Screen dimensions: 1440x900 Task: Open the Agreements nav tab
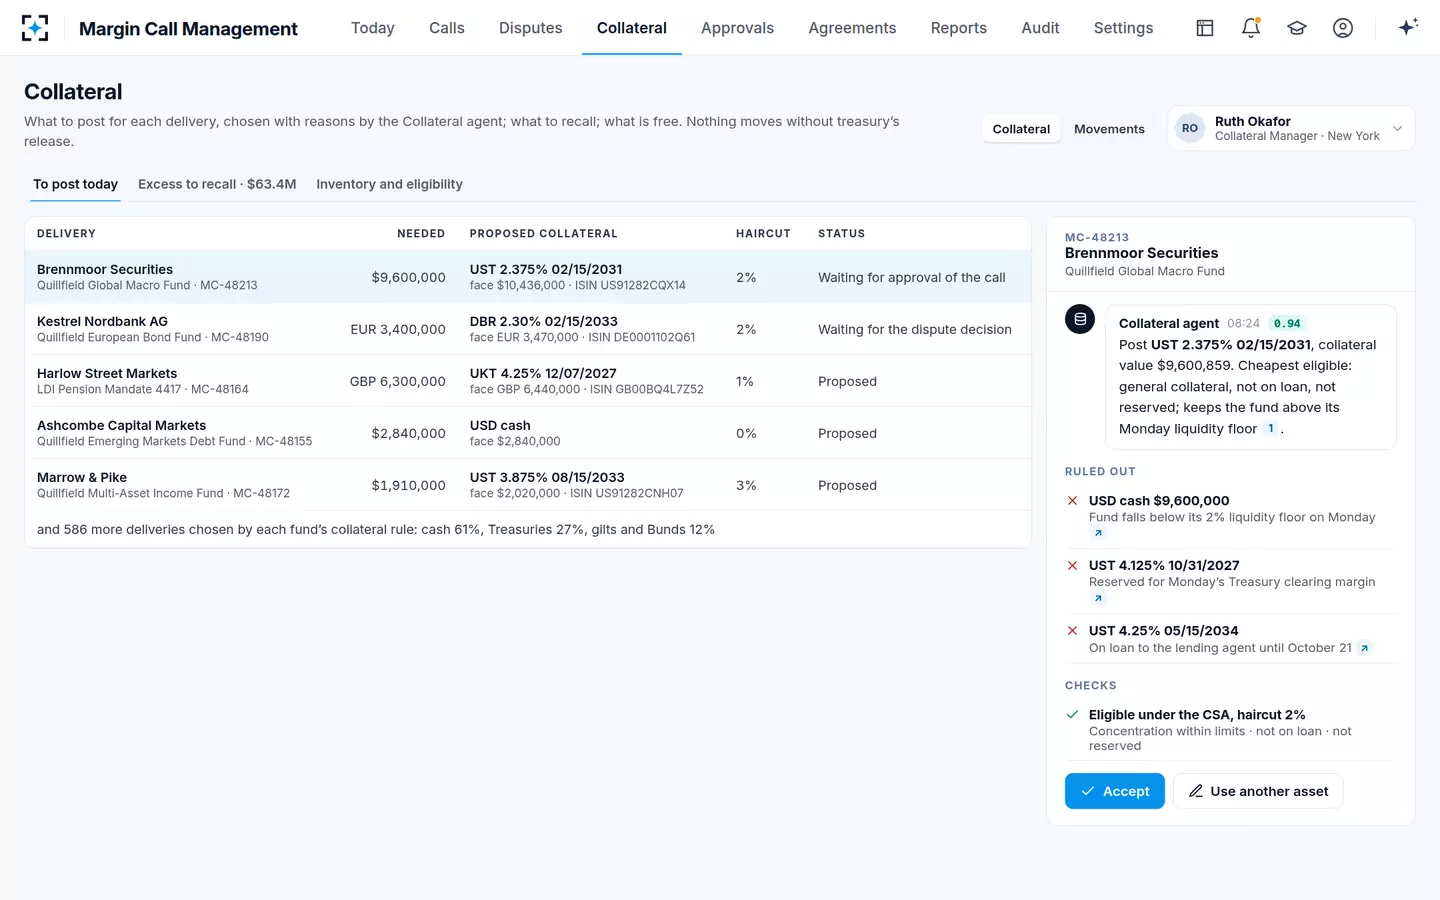(852, 28)
